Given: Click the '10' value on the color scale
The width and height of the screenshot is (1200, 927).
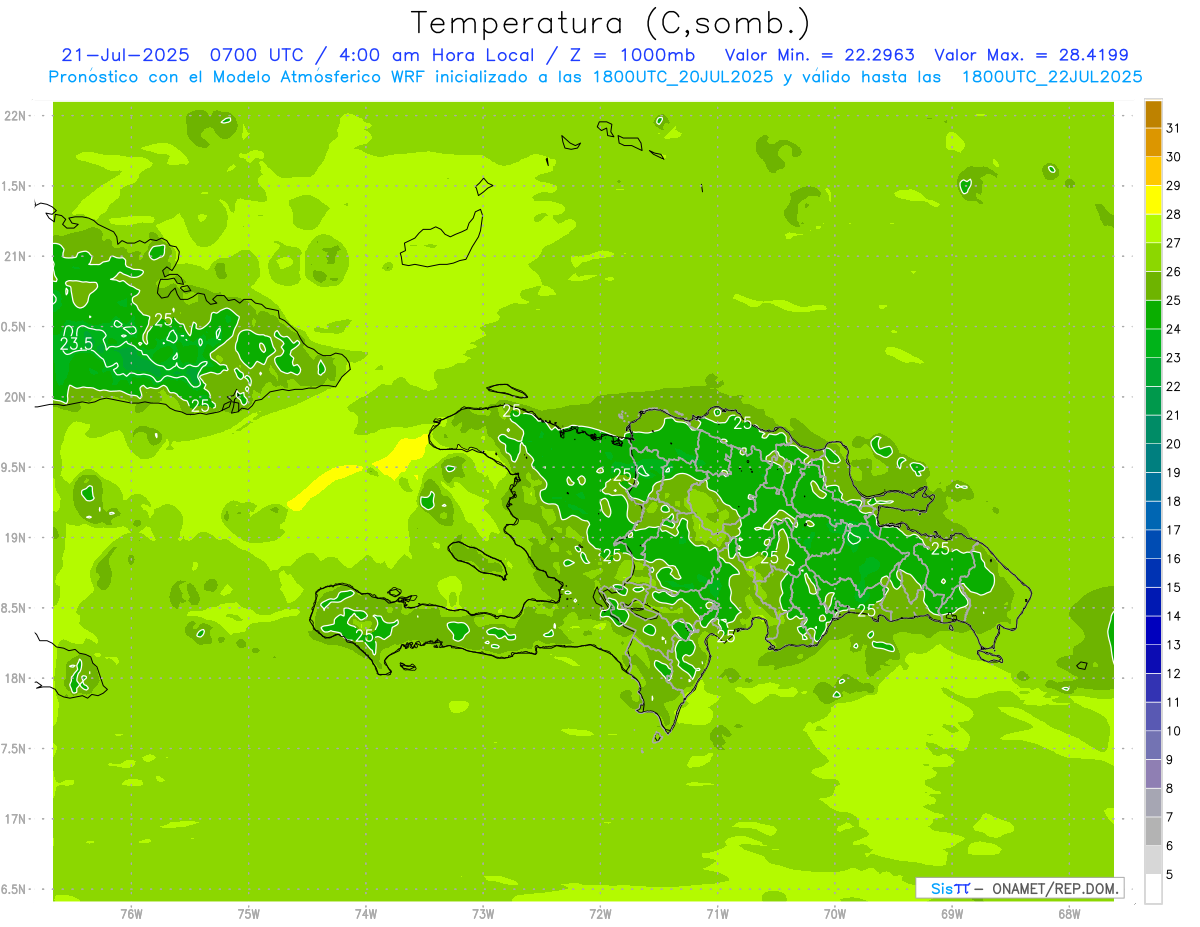Looking at the screenshot, I should coord(1174,731).
